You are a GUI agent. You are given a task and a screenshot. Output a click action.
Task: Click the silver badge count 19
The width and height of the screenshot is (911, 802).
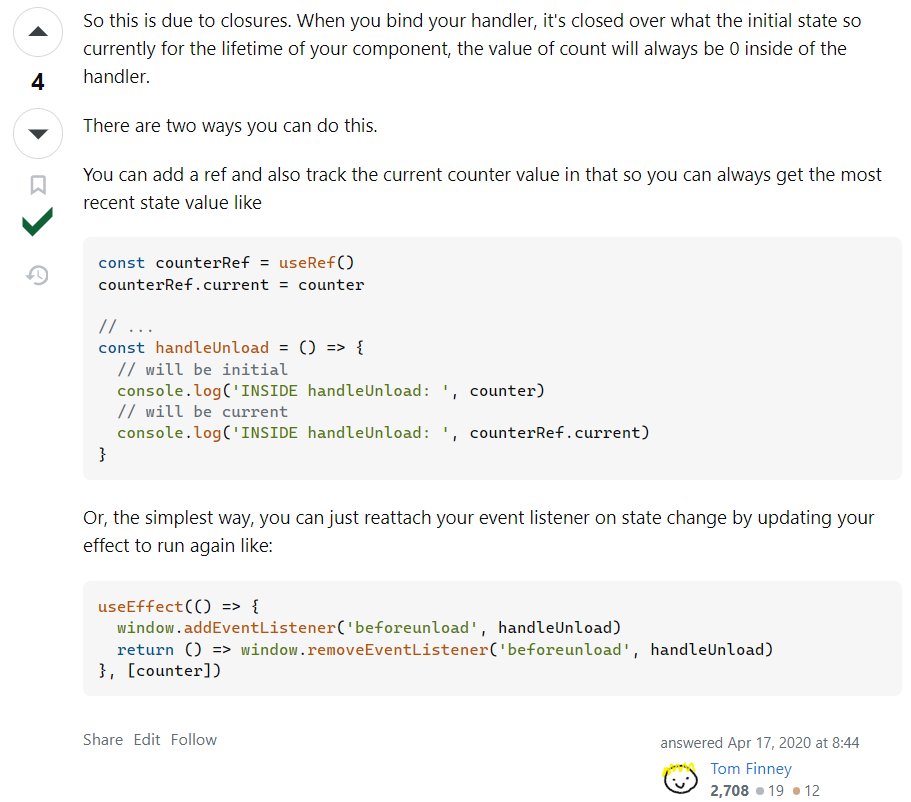tap(776, 790)
